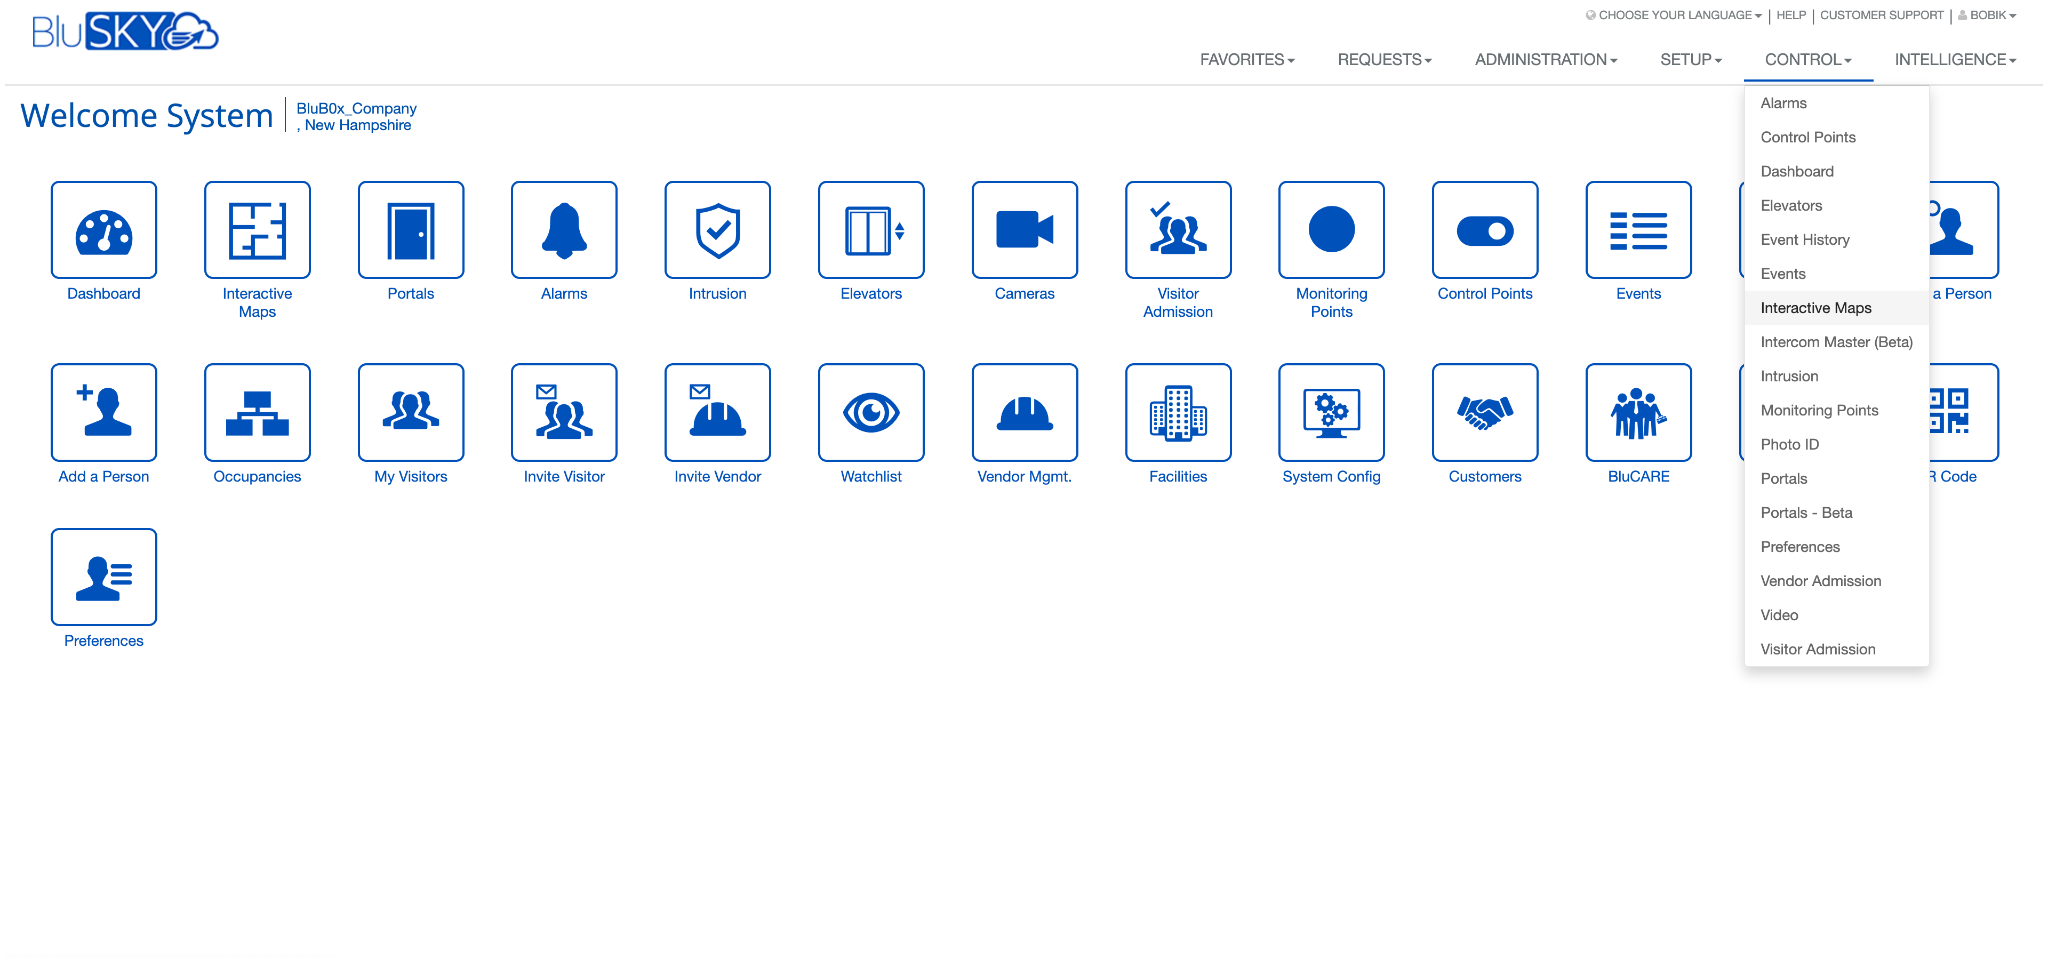
Task: Expand the BOBIK user menu
Action: (1988, 15)
